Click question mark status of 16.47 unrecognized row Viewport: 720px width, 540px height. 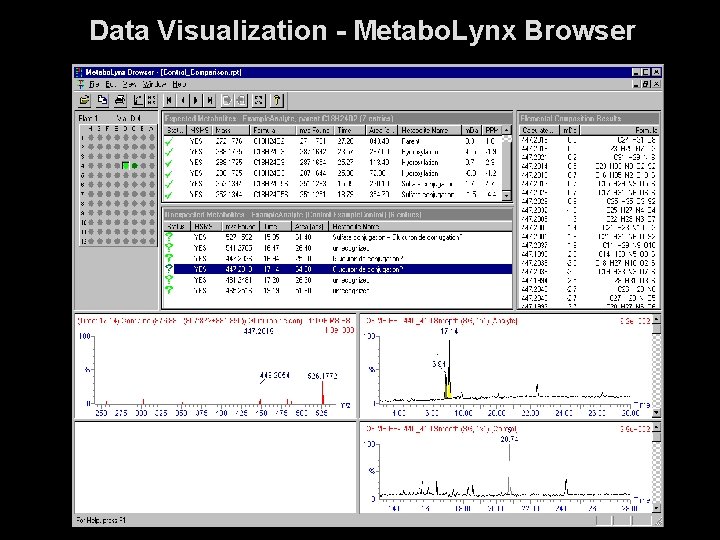(x=169, y=248)
